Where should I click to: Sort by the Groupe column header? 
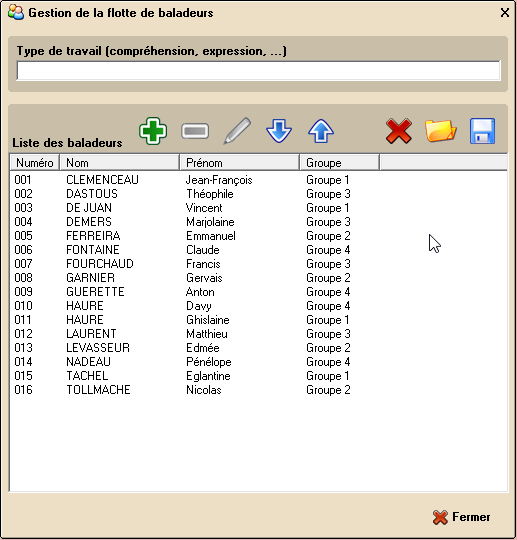(x=340, y=163)
